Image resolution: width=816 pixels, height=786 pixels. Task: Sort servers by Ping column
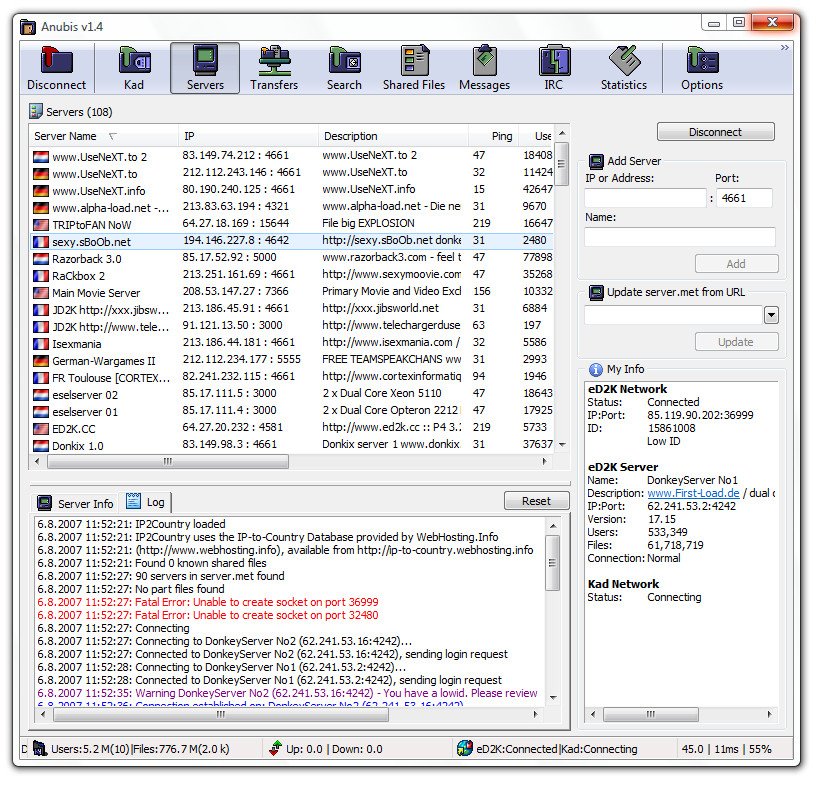[x=493, y=136]
